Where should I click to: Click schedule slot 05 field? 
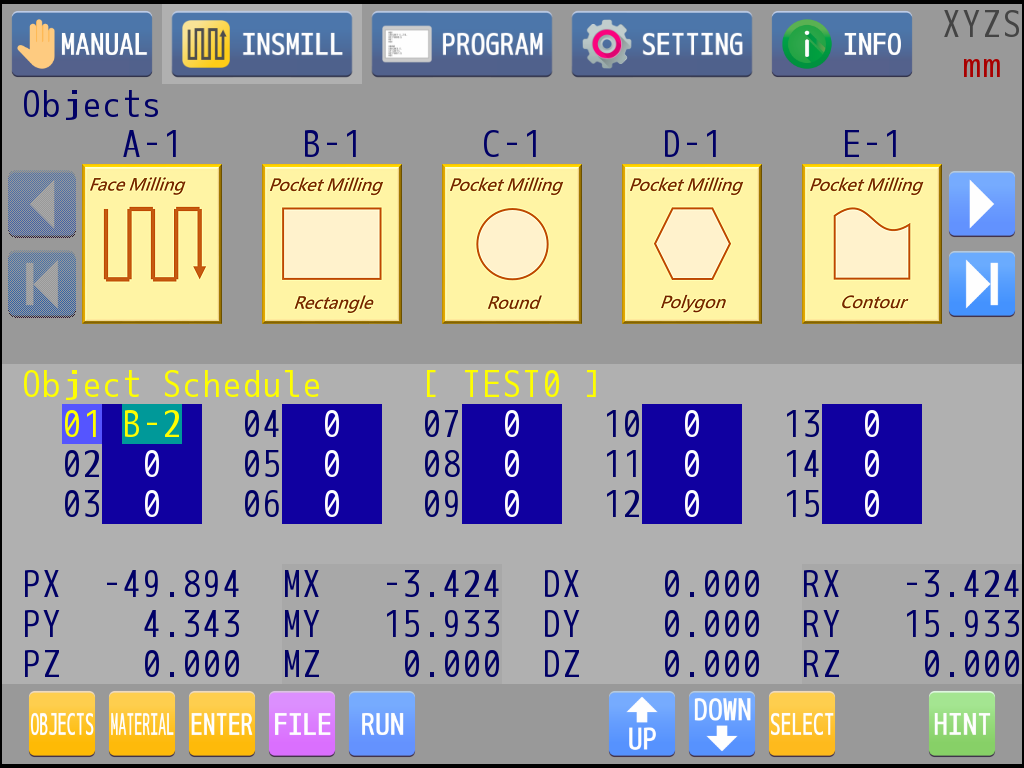331,465
